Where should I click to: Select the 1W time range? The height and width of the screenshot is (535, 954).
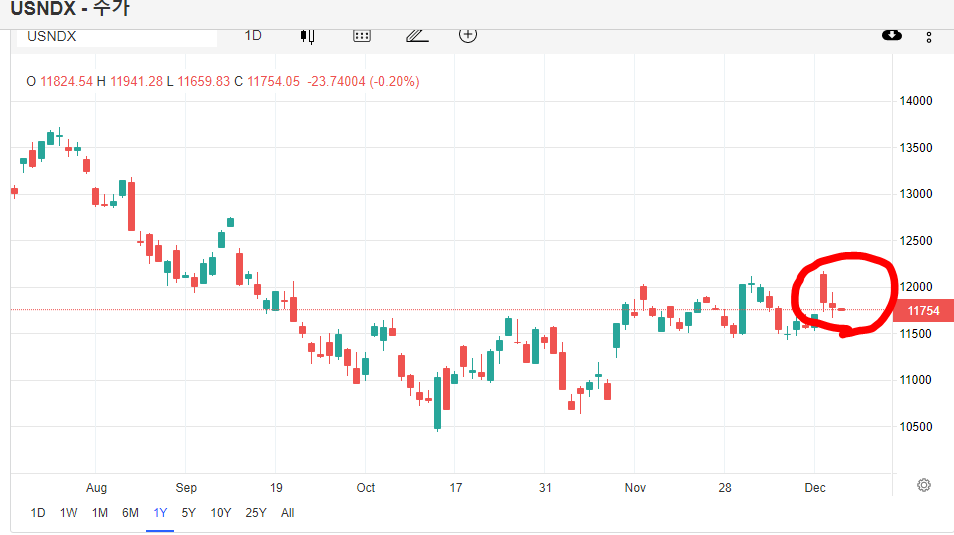pyautogui.click(x=68, y=512)
